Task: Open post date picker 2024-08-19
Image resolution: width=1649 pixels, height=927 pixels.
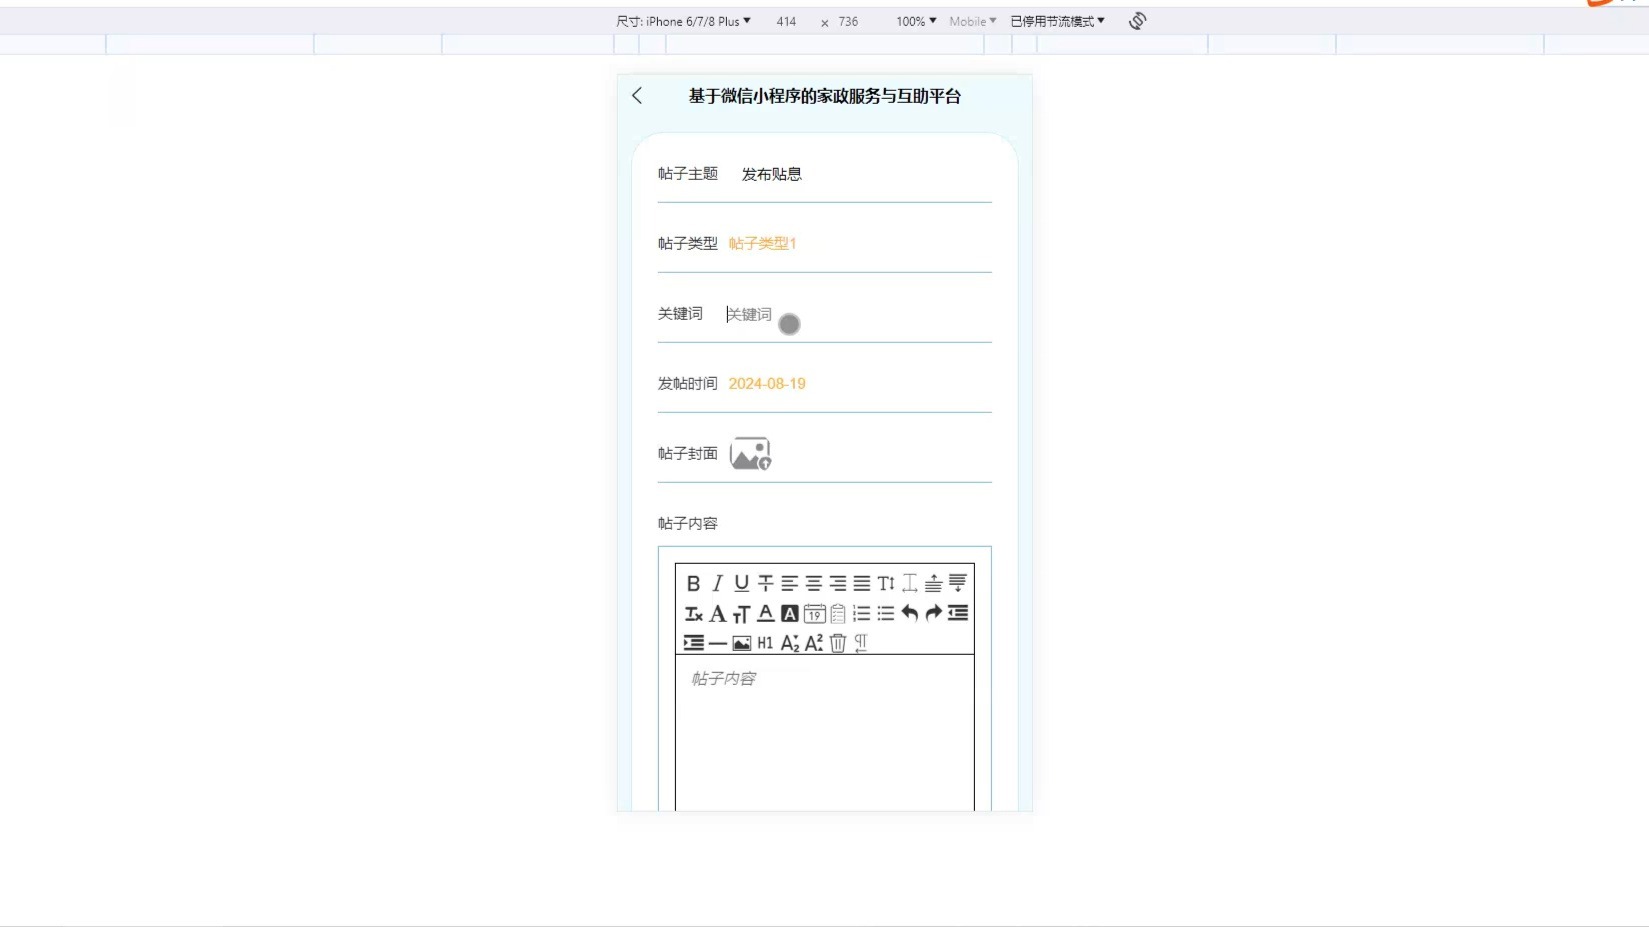Action: tap(767, 384)
